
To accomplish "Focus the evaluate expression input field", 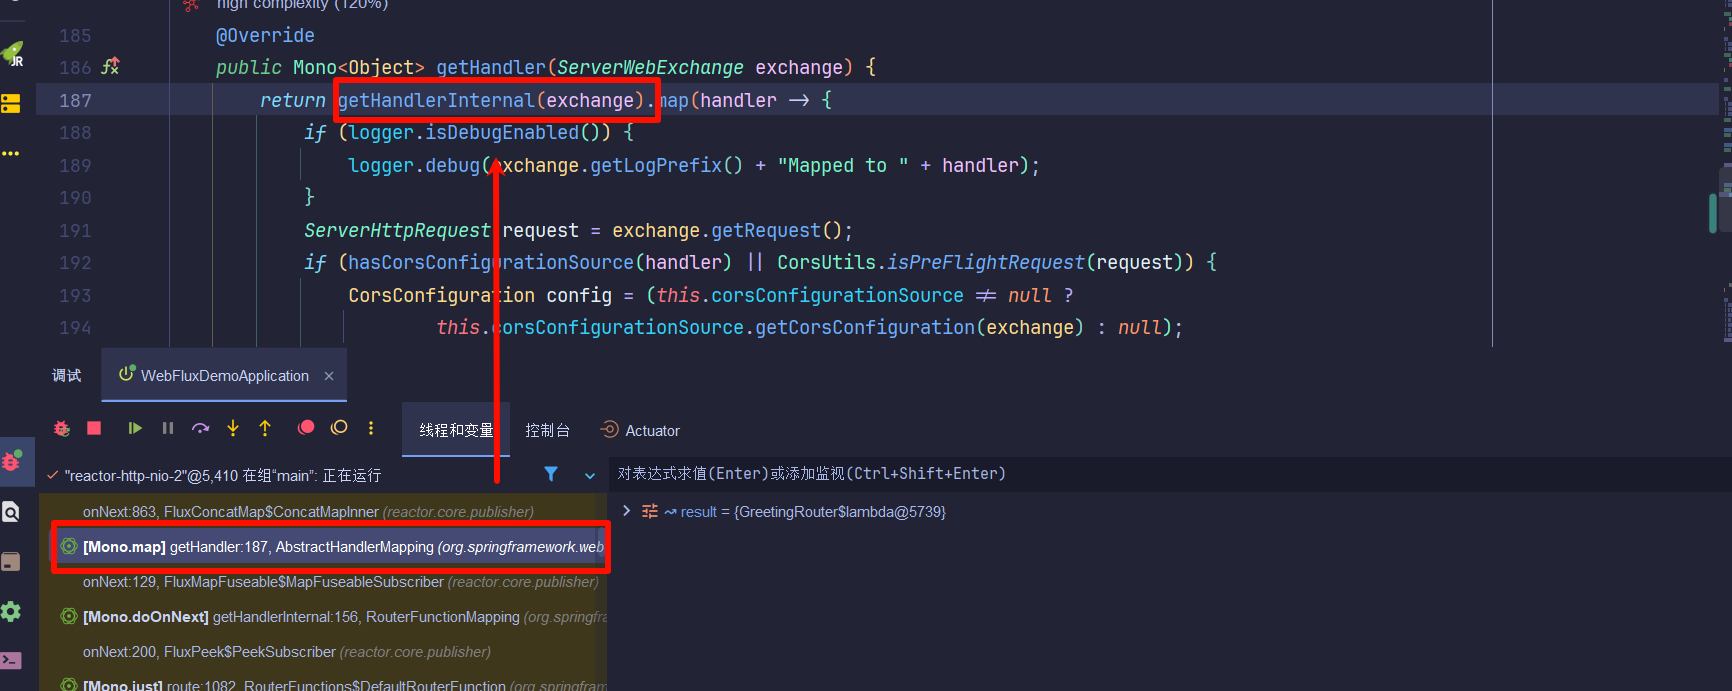I will tap(1170, 474).
